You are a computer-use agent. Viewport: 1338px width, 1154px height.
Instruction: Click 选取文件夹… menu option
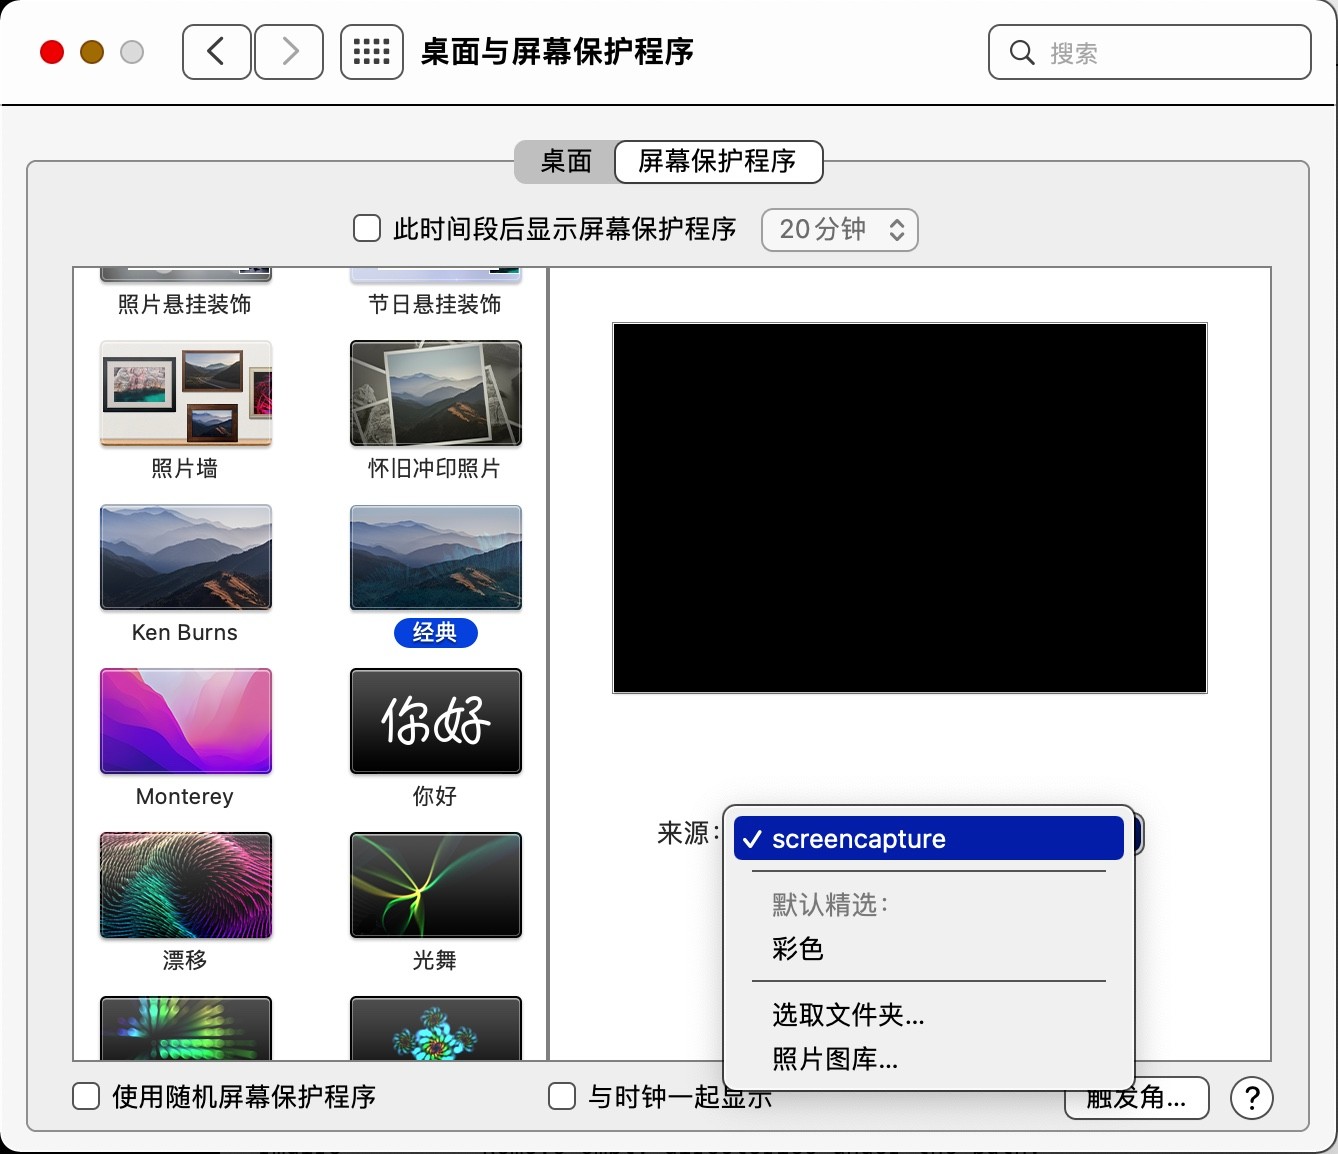[x=848, y=1015]
